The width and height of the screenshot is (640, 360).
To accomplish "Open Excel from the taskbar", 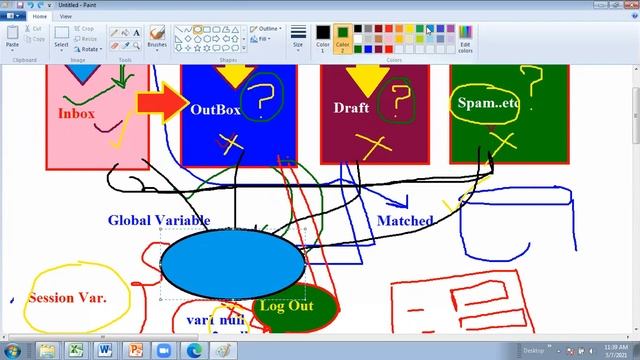I will (x=76, y=351).
